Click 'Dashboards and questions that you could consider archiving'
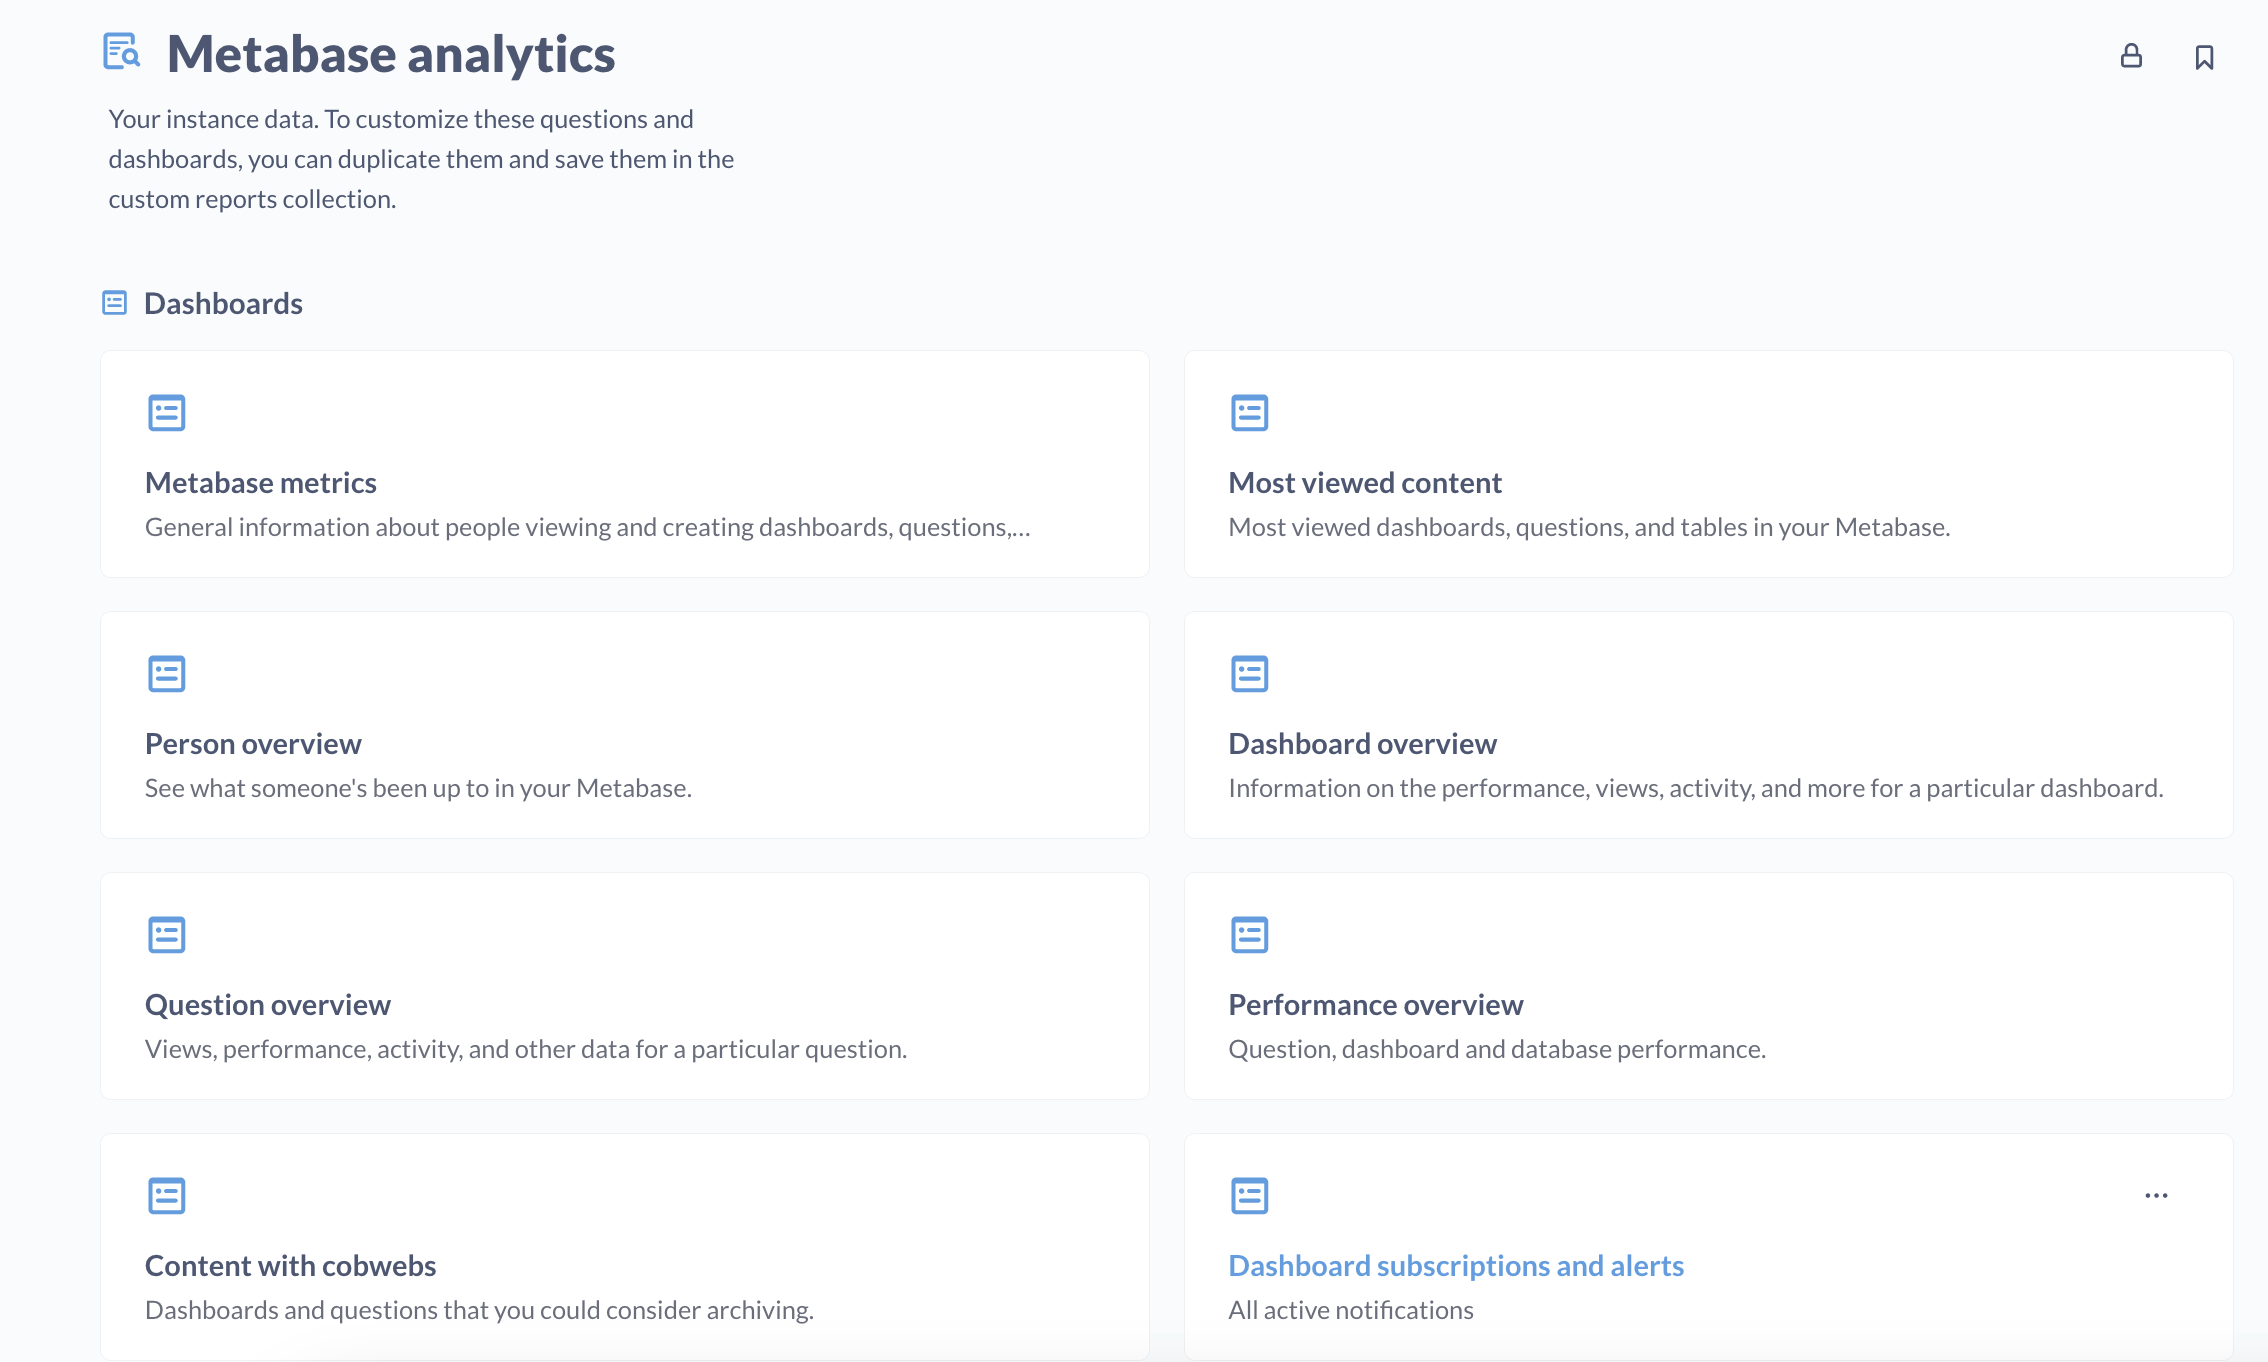The width and height of the screenshot is (2268, 1362). (x=479, y=1310)
